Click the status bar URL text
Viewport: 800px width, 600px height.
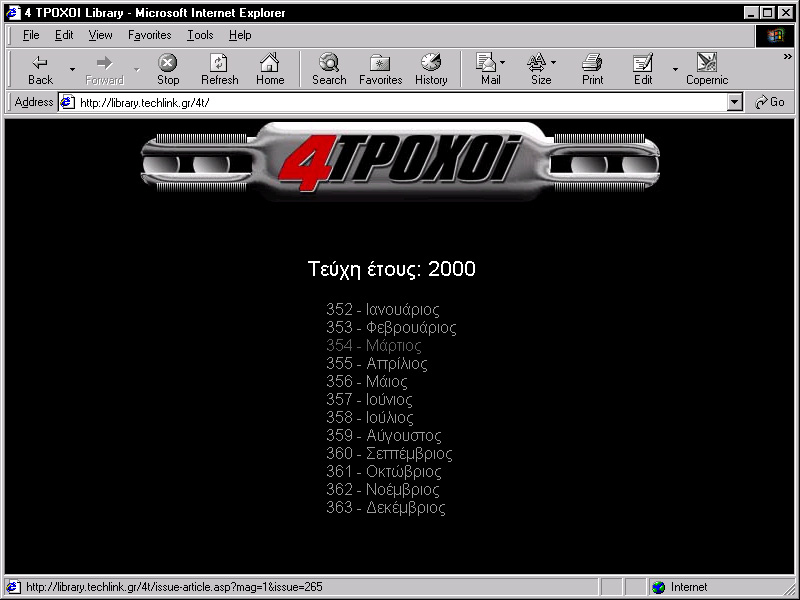(x=174, y=587)
